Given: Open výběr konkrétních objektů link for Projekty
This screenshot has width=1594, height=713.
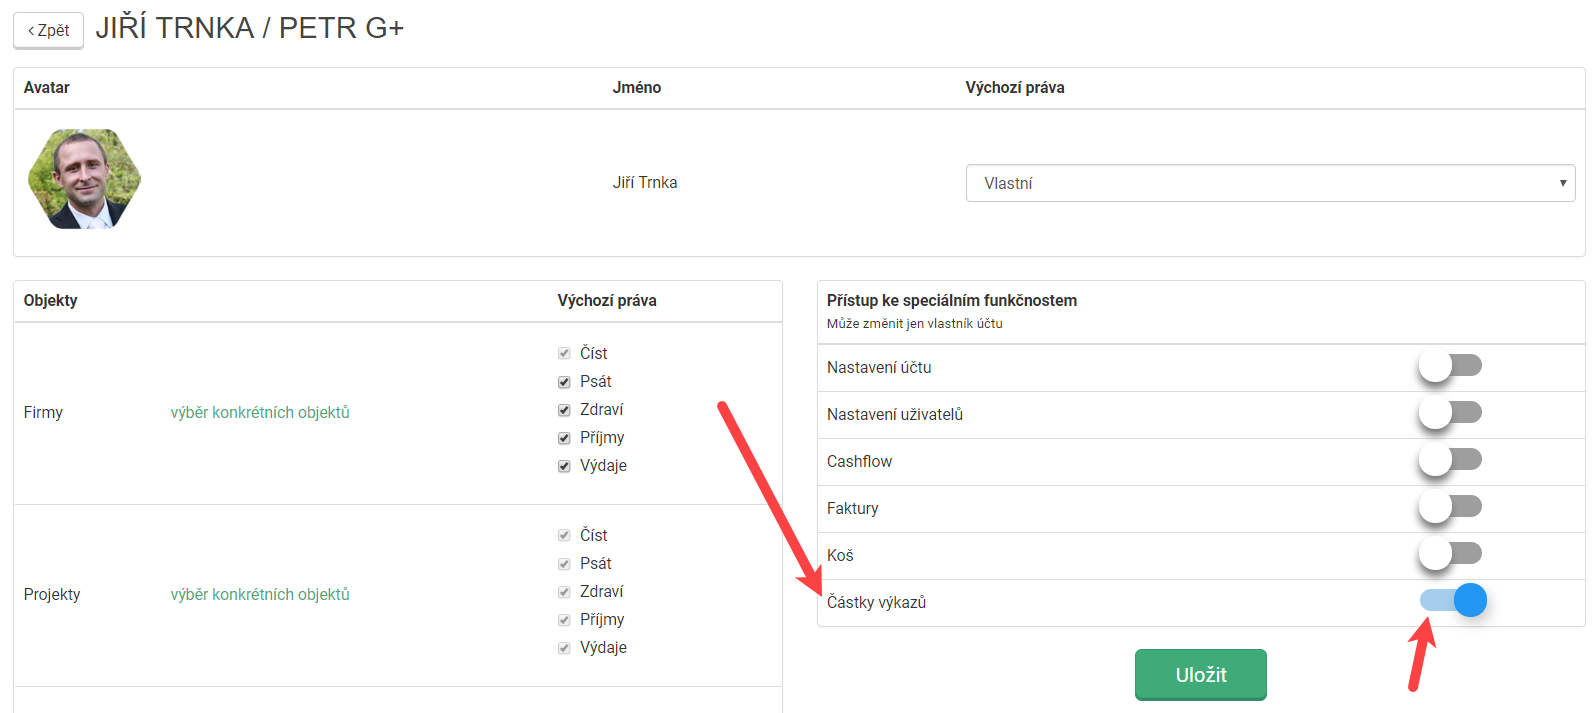Looking at the screenshot, I should 260,594.
